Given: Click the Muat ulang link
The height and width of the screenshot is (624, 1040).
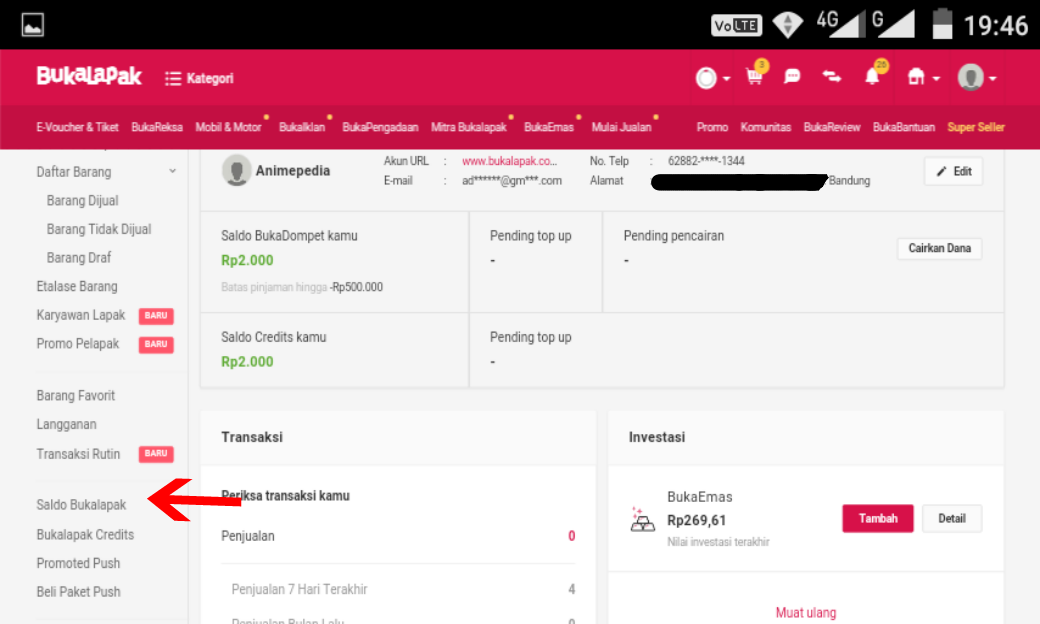Looking at the screenshot, I should [x=806, y=613].
